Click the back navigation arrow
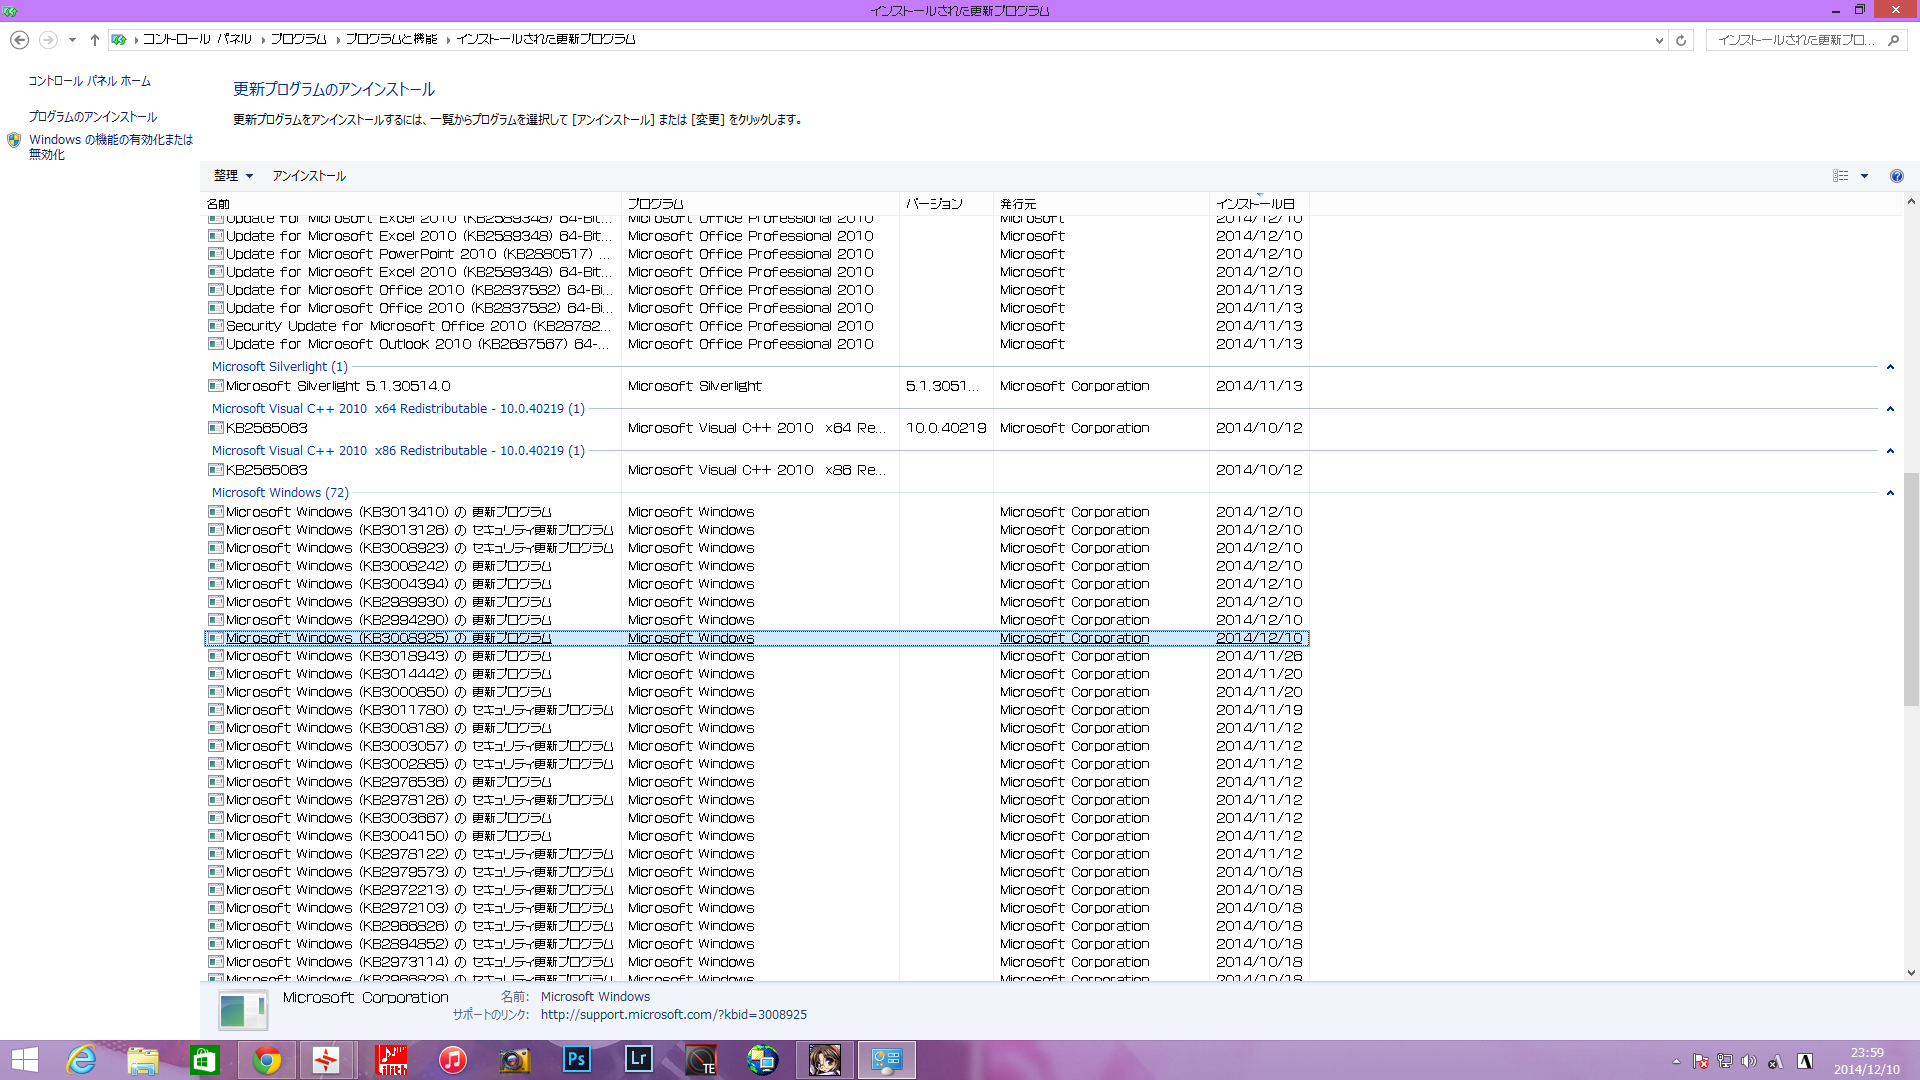This screenshot has height=1080, width=1920. pos(19,40)
